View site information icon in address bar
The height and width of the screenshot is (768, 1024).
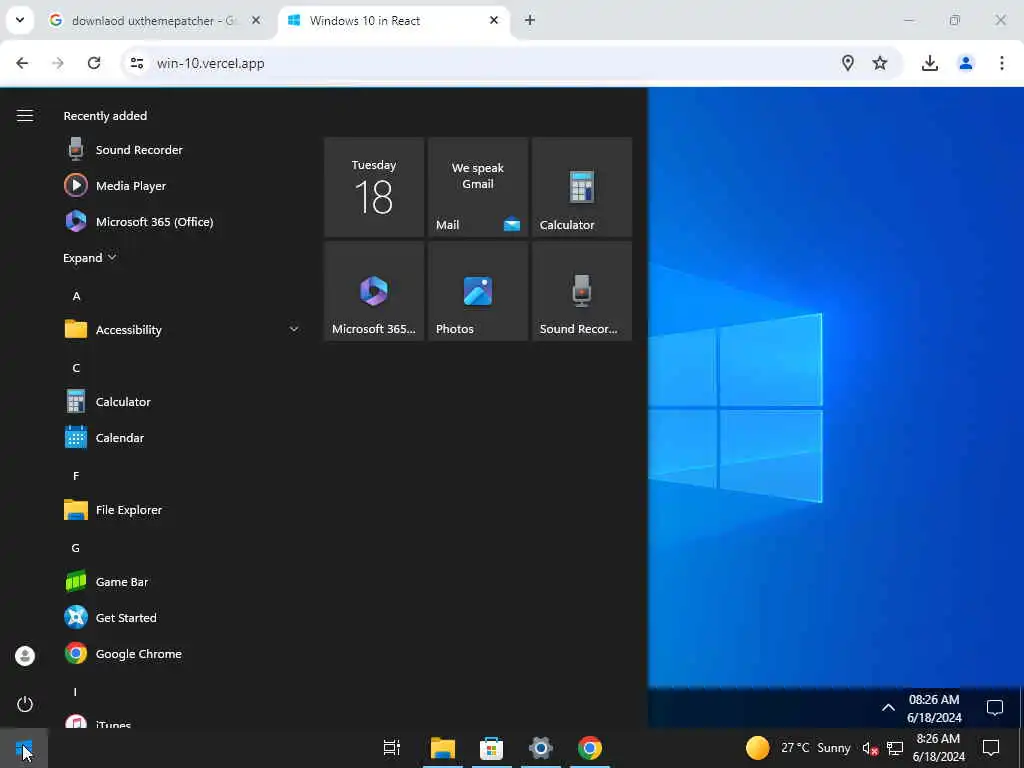tap(136, 63)
